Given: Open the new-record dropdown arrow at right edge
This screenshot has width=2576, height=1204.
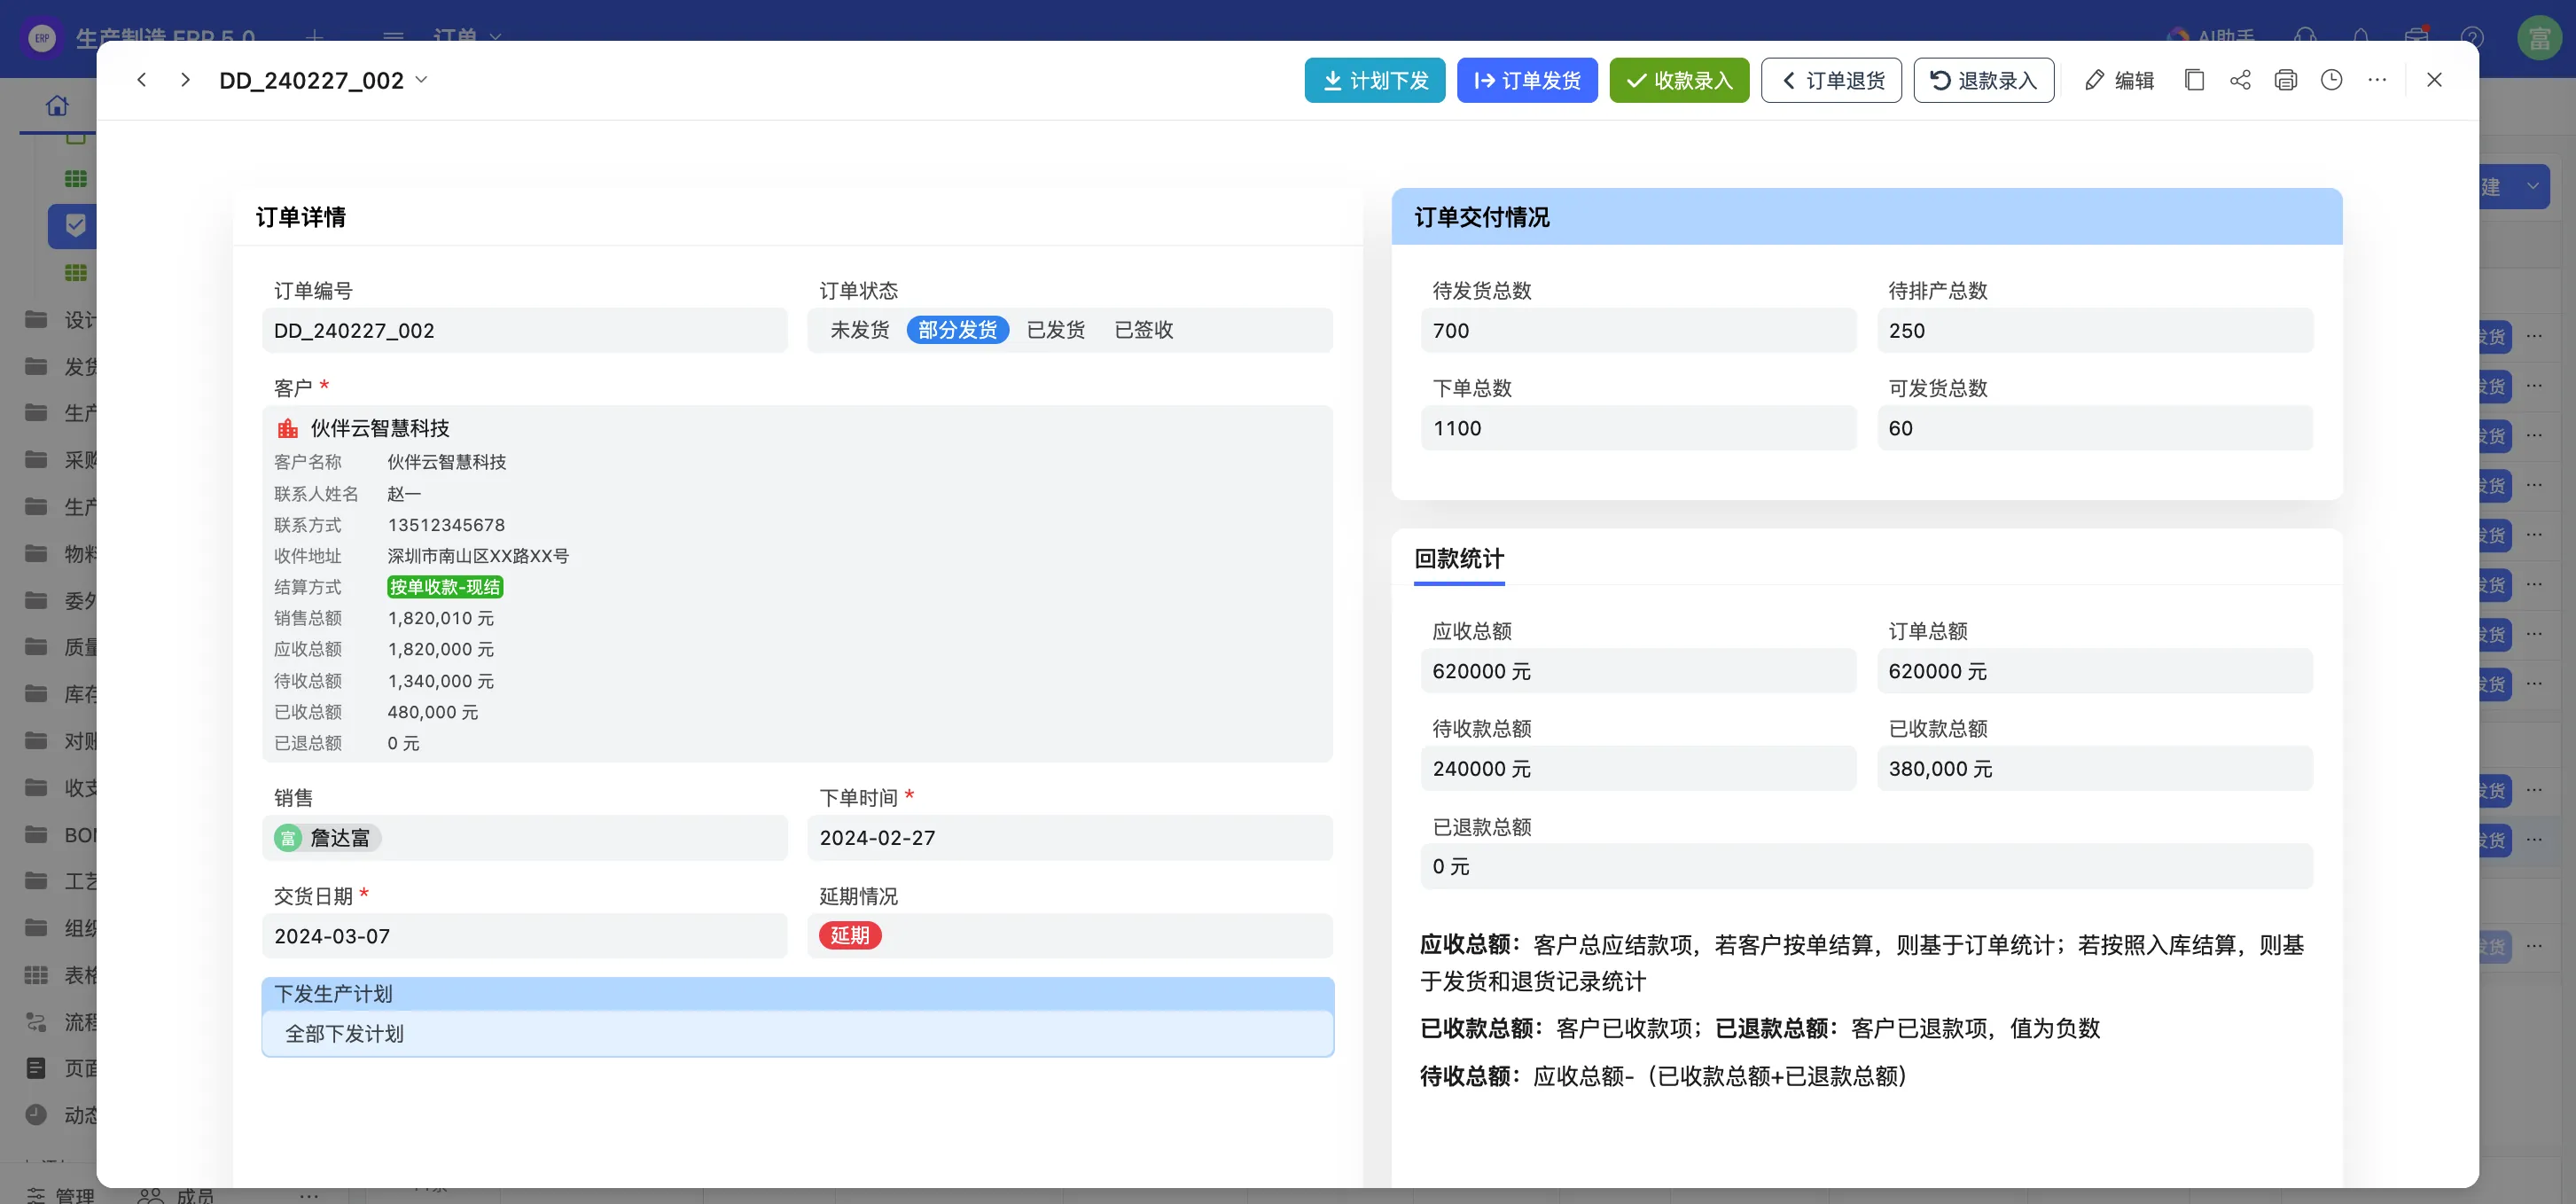Looking at the screenshot, I should pos(2532,186).
